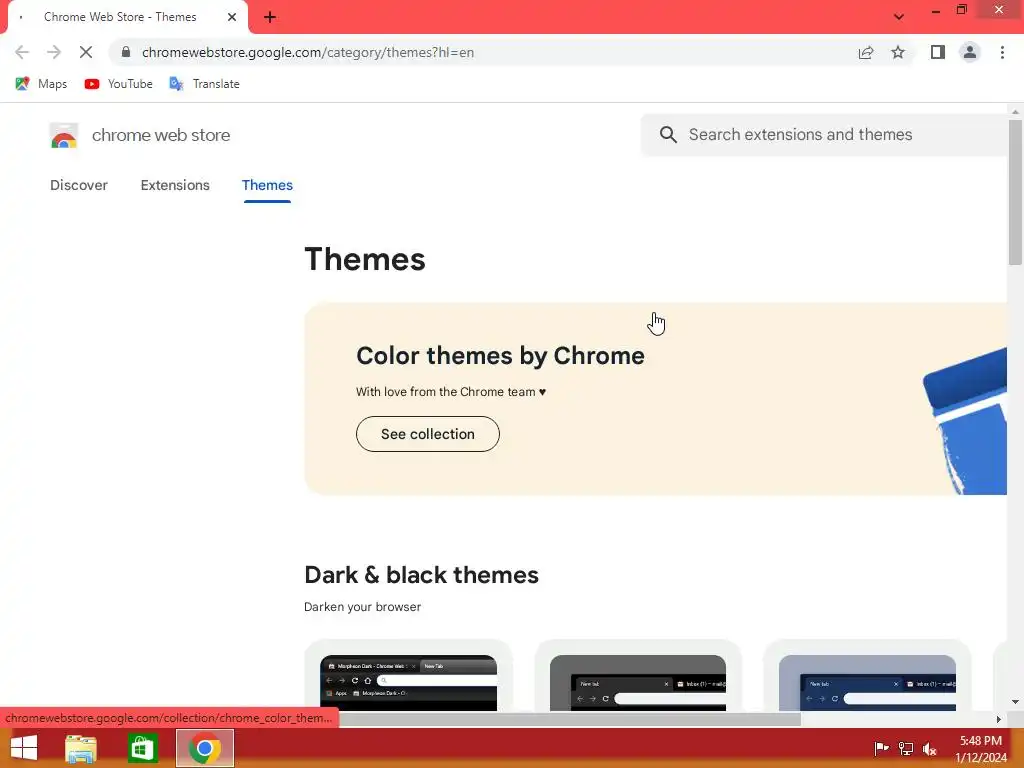Click the scrollbar down arrow
Screen dimensions: 1024x768
click(1015, 702)
